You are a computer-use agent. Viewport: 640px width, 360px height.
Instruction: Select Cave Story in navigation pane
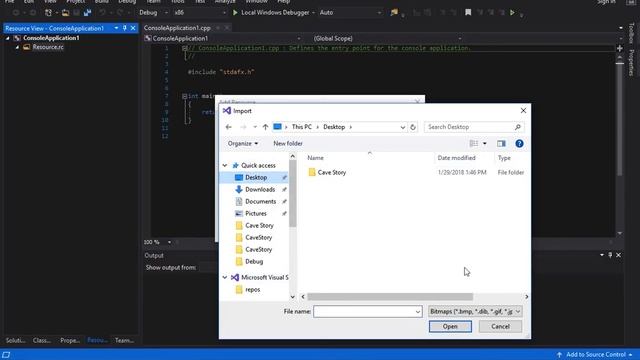259,225
